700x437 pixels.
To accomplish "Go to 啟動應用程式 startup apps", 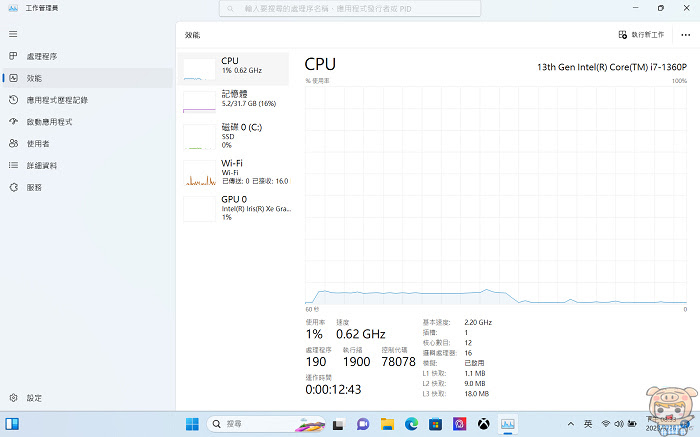I will [87, 122].
